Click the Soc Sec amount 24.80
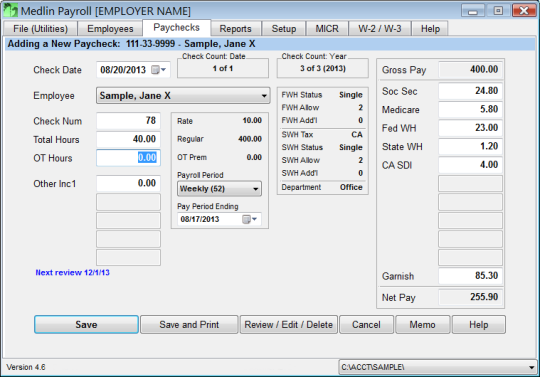540x377 pixels. click(x=470, y=91)
